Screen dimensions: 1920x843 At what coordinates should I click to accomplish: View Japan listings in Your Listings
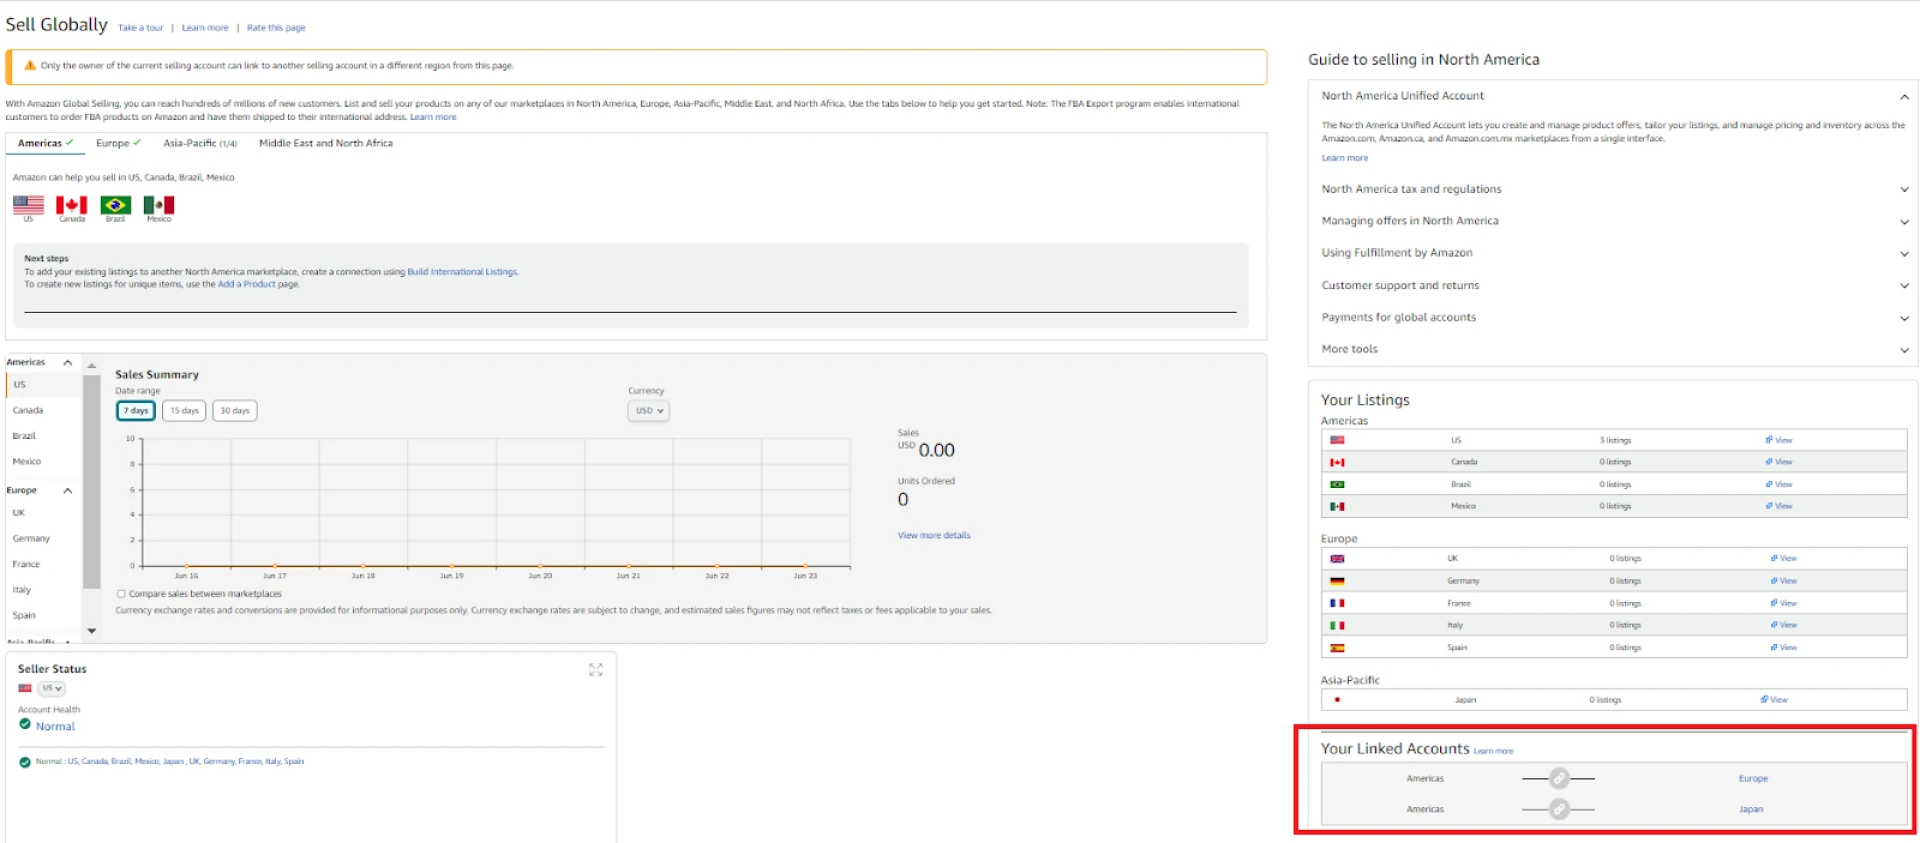coord(1774,700)
